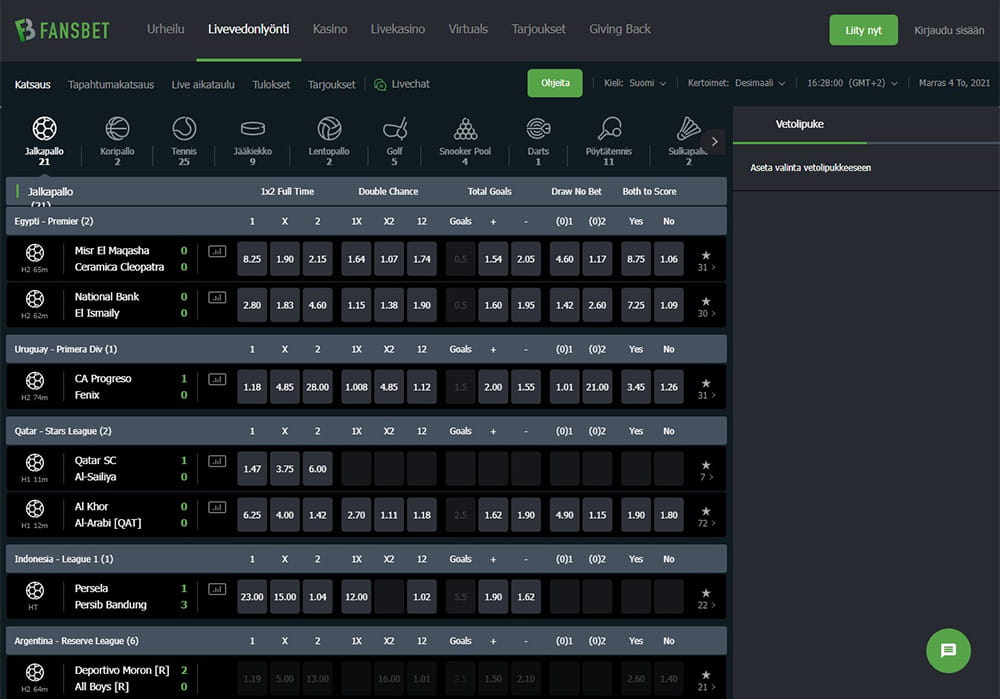The width and height of the screenshot is (1000, 699).
Task: Favorite the Misr El Maqasha match star
Action: pyautogui.click(x=706, y=255)
